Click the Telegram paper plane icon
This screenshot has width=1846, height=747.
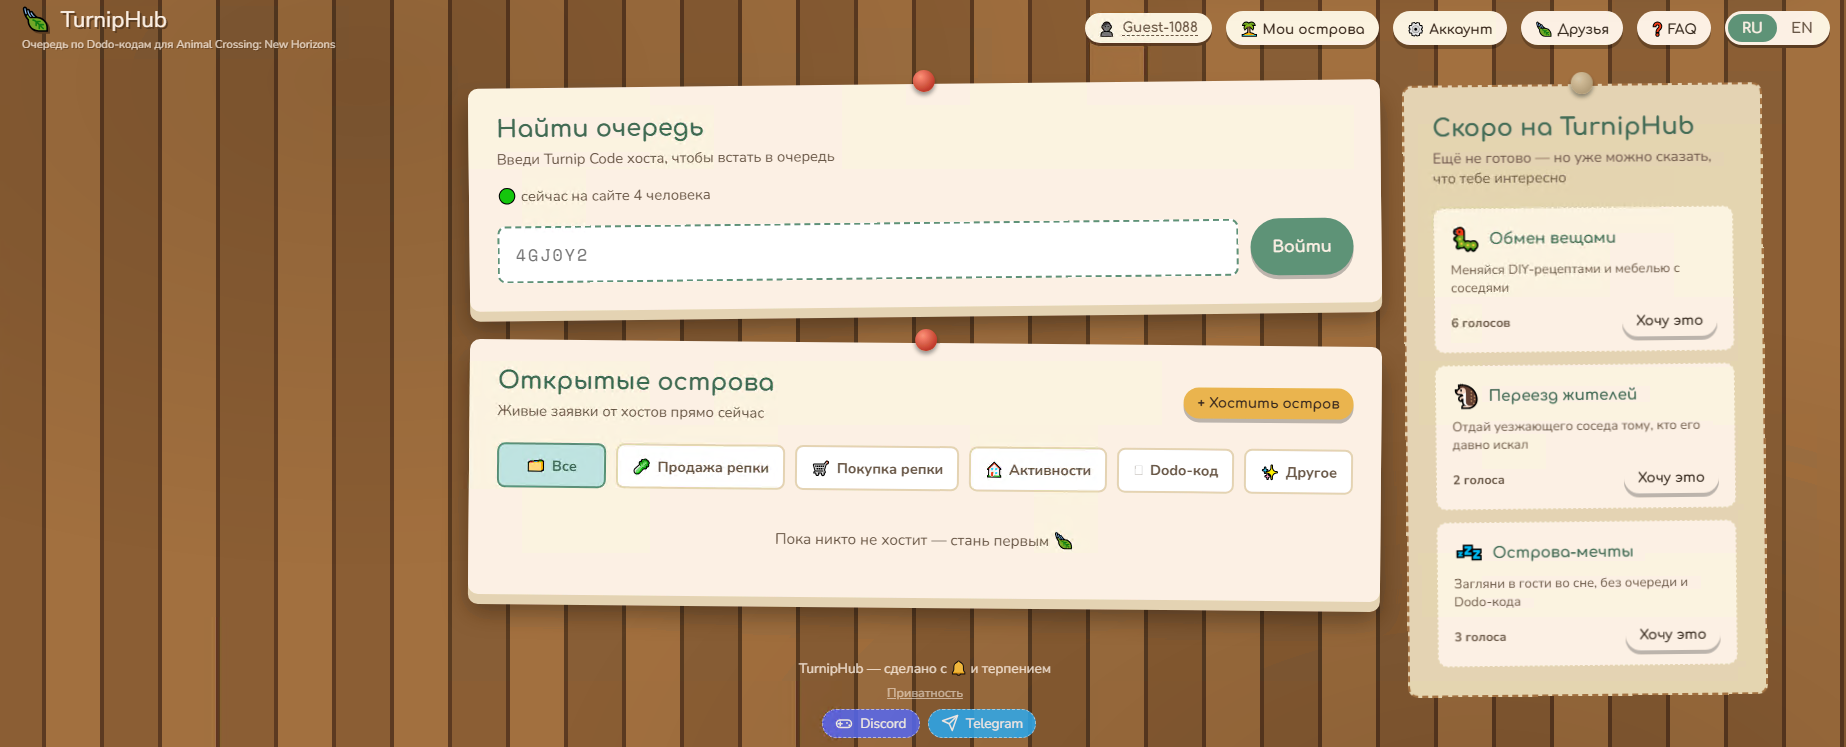(x=949, y=723)
